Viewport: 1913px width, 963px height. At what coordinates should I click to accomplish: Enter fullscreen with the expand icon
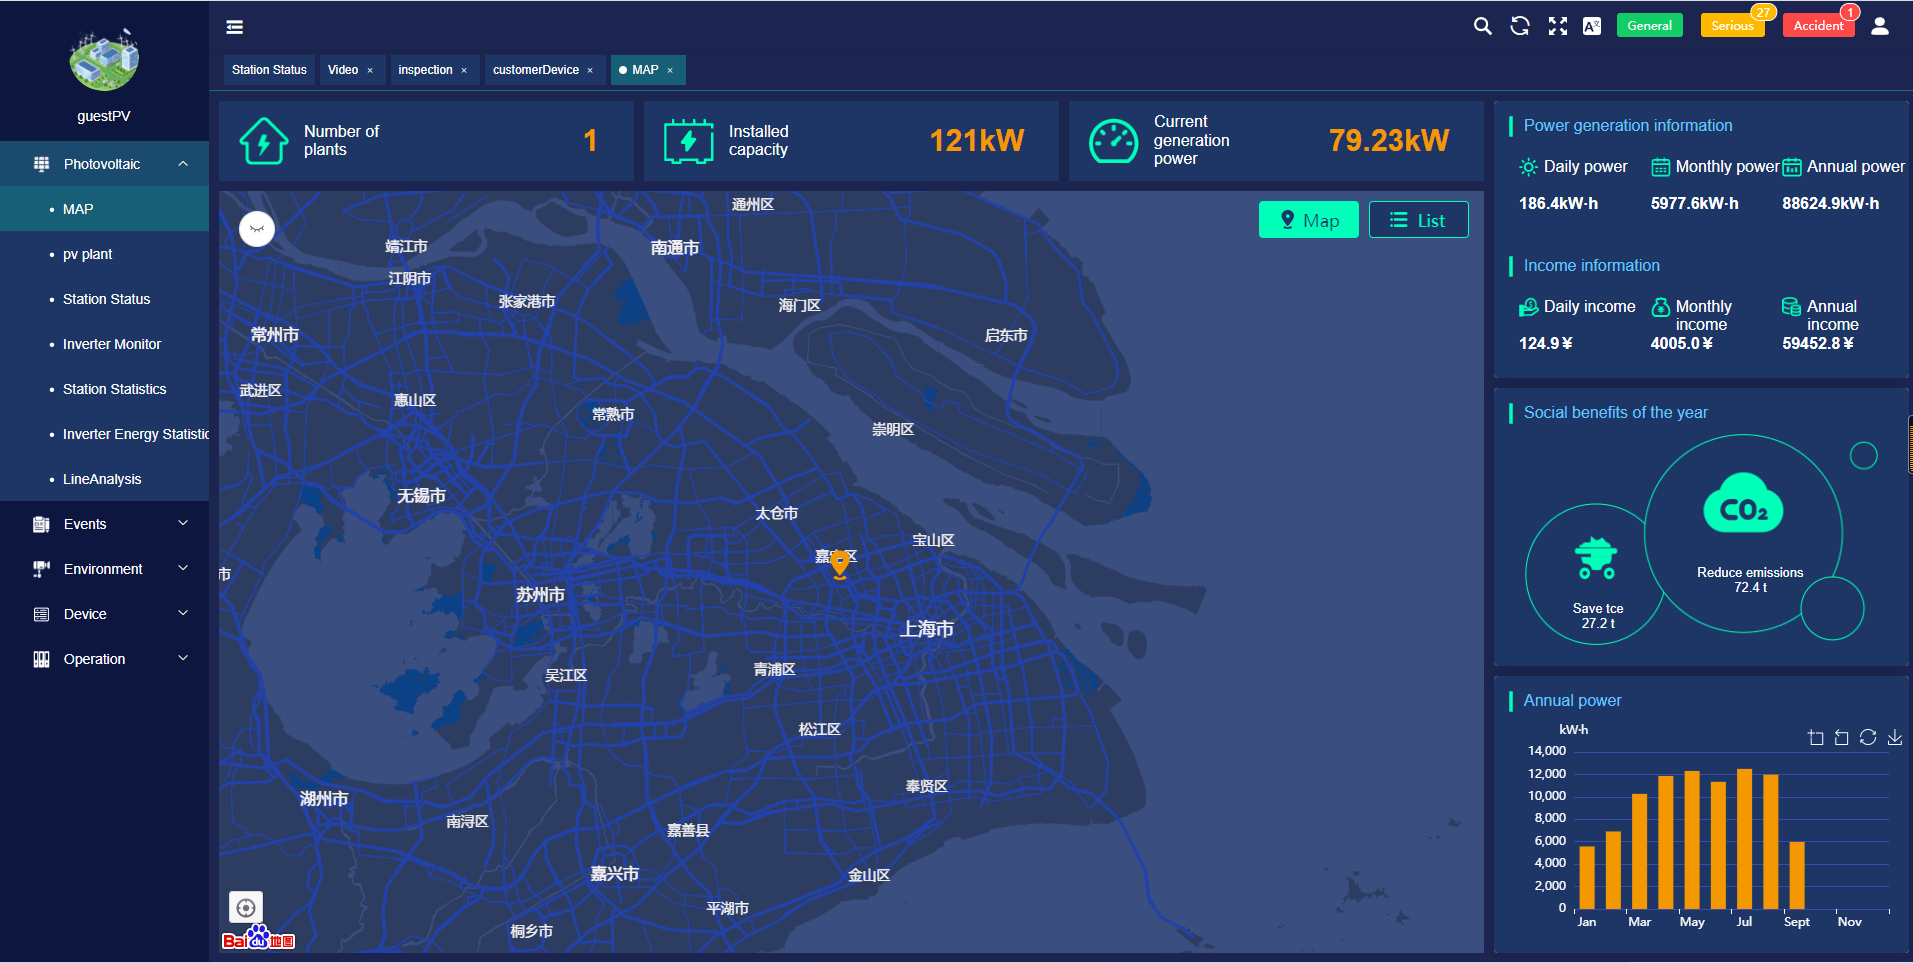pos(1558,26)
